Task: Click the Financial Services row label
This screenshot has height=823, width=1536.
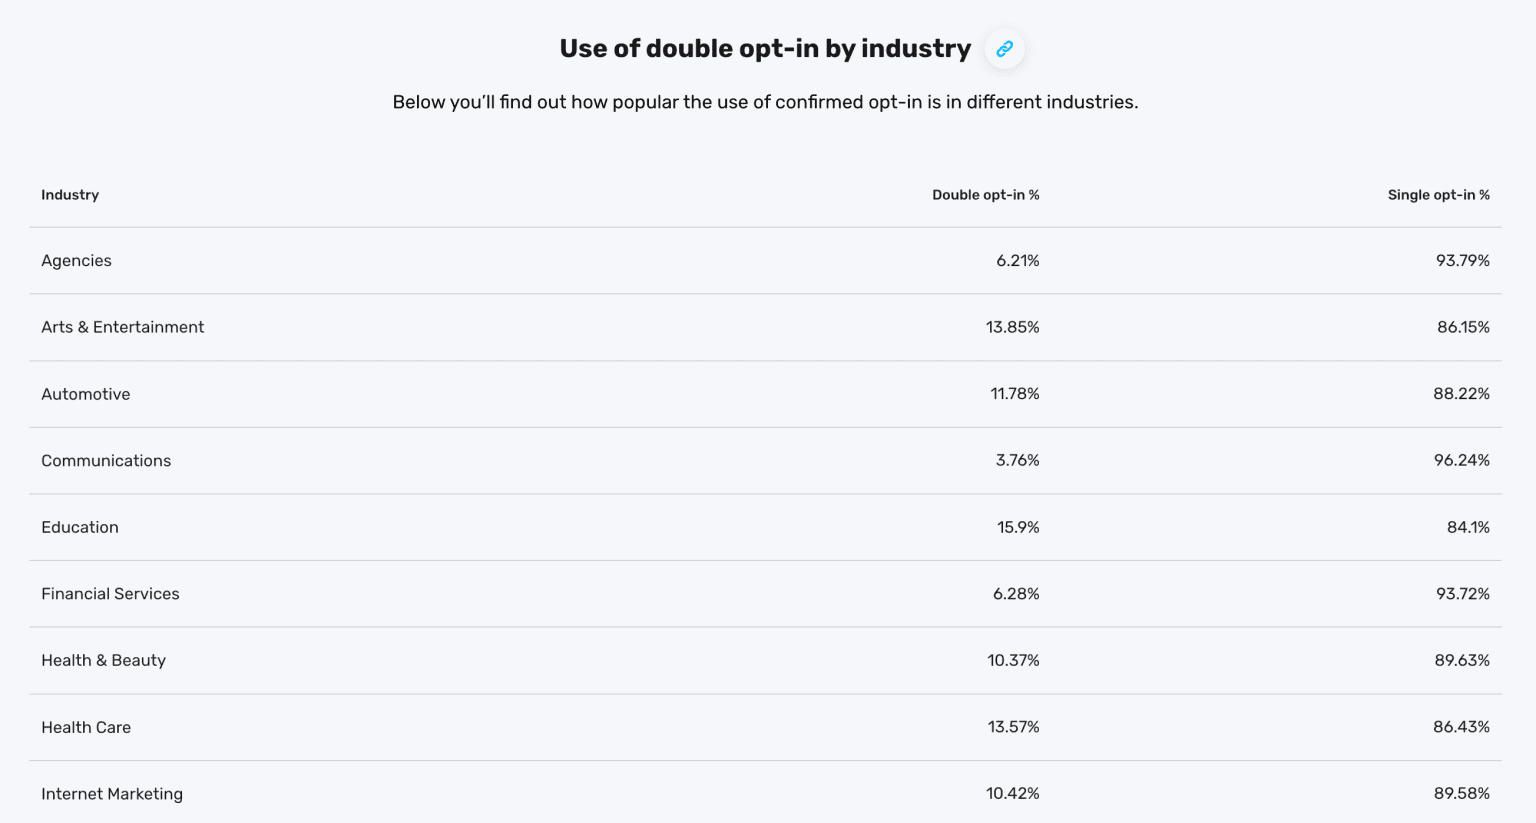Action: (110, 594)
